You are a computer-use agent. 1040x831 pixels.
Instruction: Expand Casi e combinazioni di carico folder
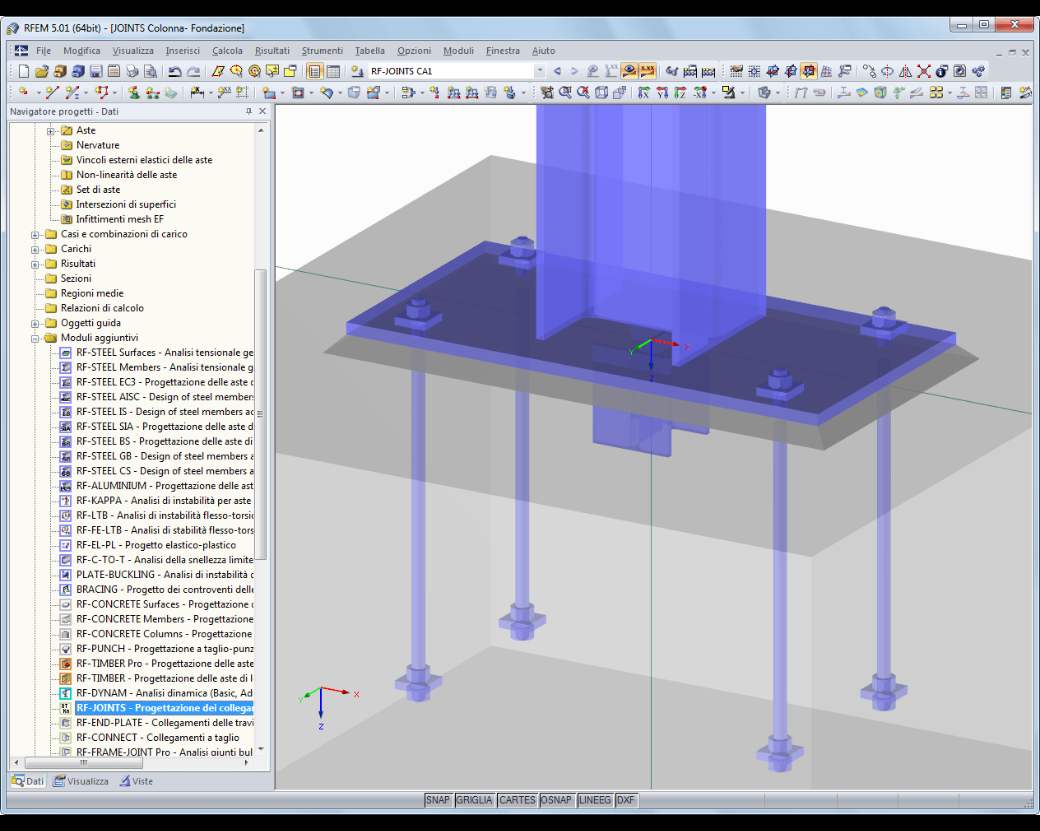[x=35, y=234]
